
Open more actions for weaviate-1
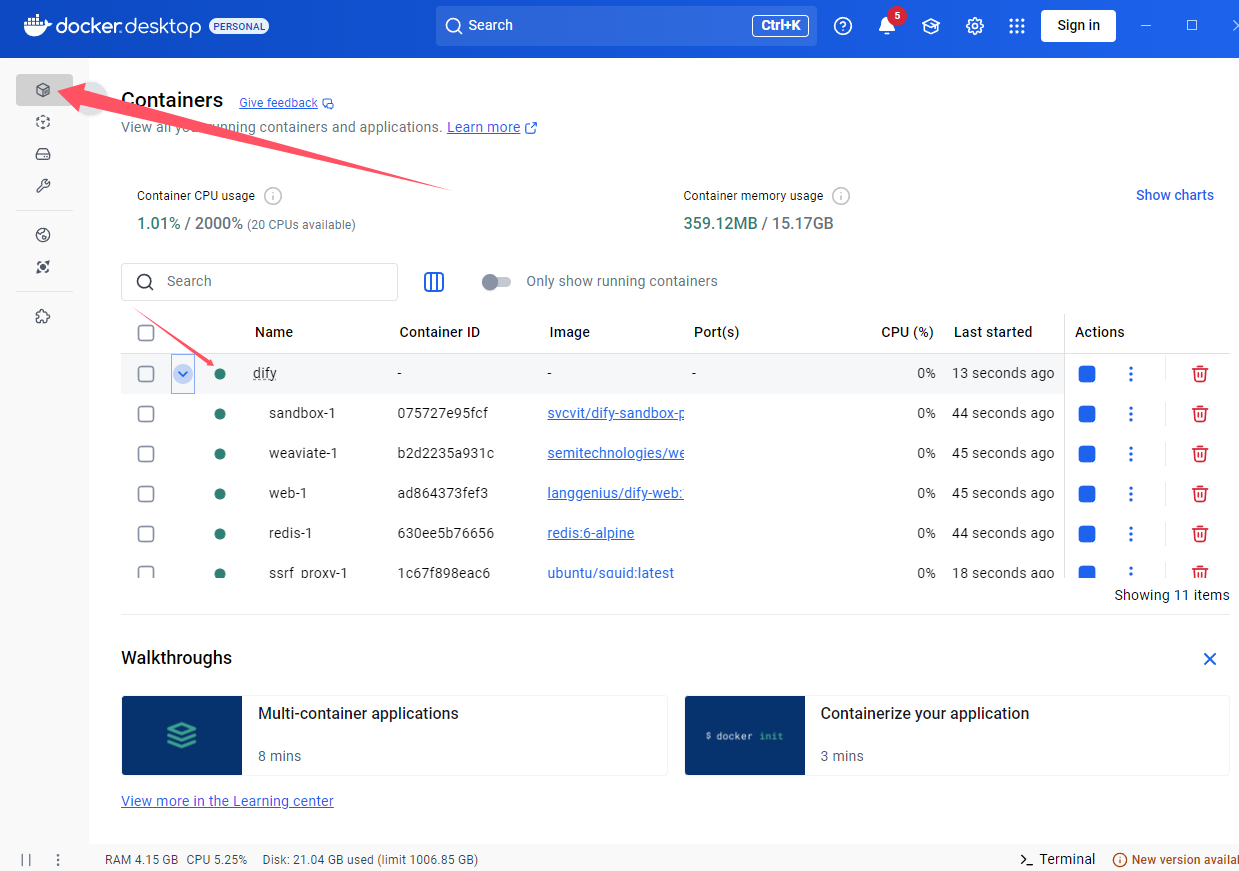point(1131,454)
